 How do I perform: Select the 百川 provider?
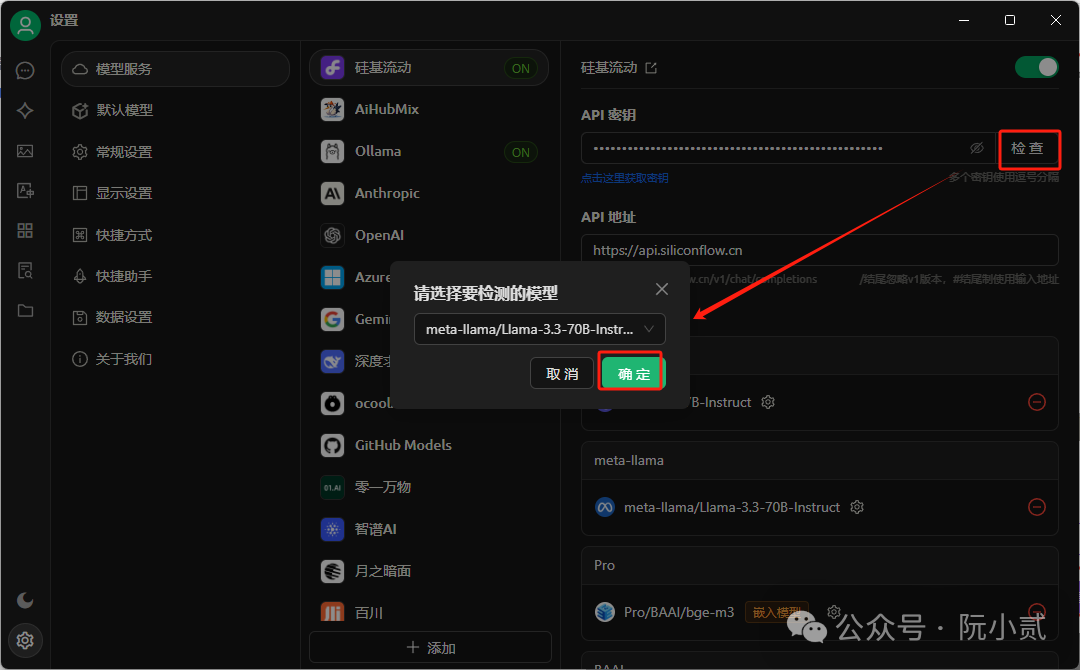coord(429,612)
